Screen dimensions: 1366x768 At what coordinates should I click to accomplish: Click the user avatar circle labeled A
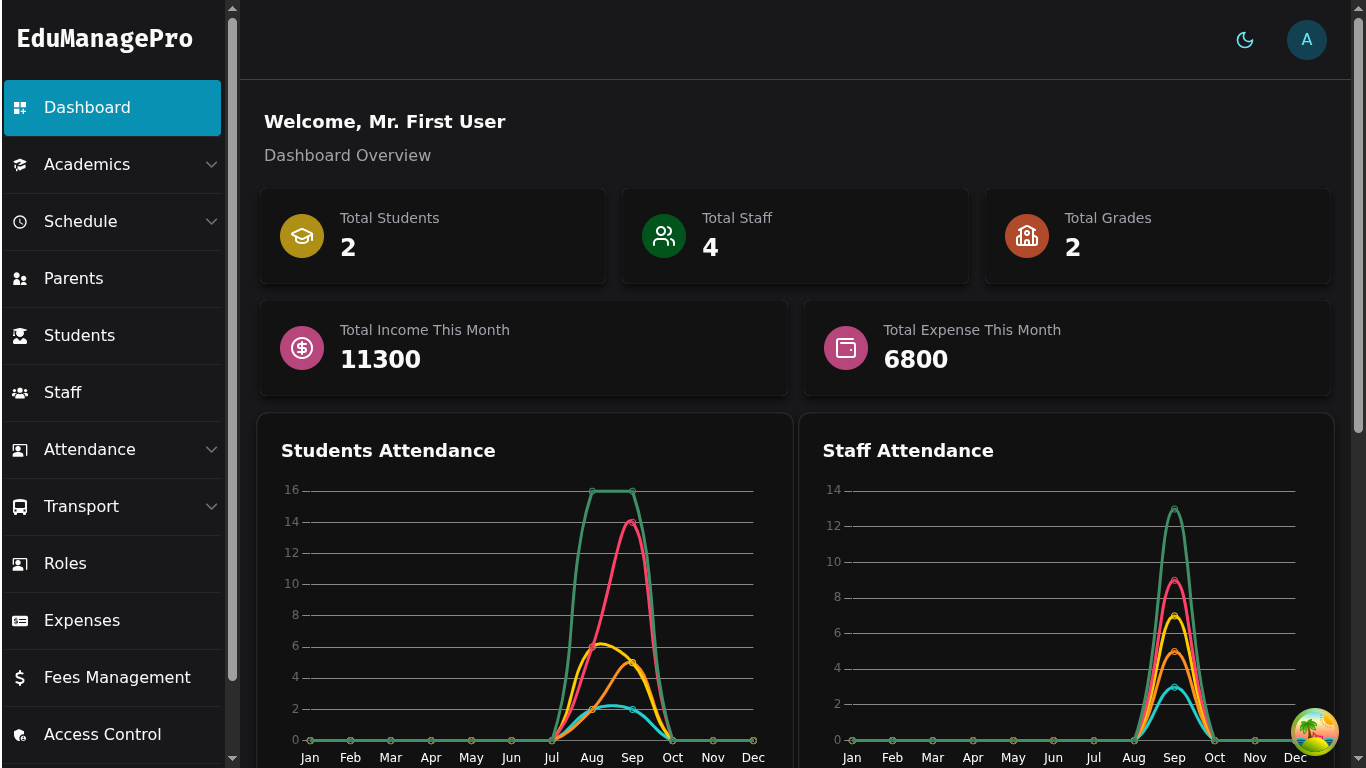(1307, 39)
